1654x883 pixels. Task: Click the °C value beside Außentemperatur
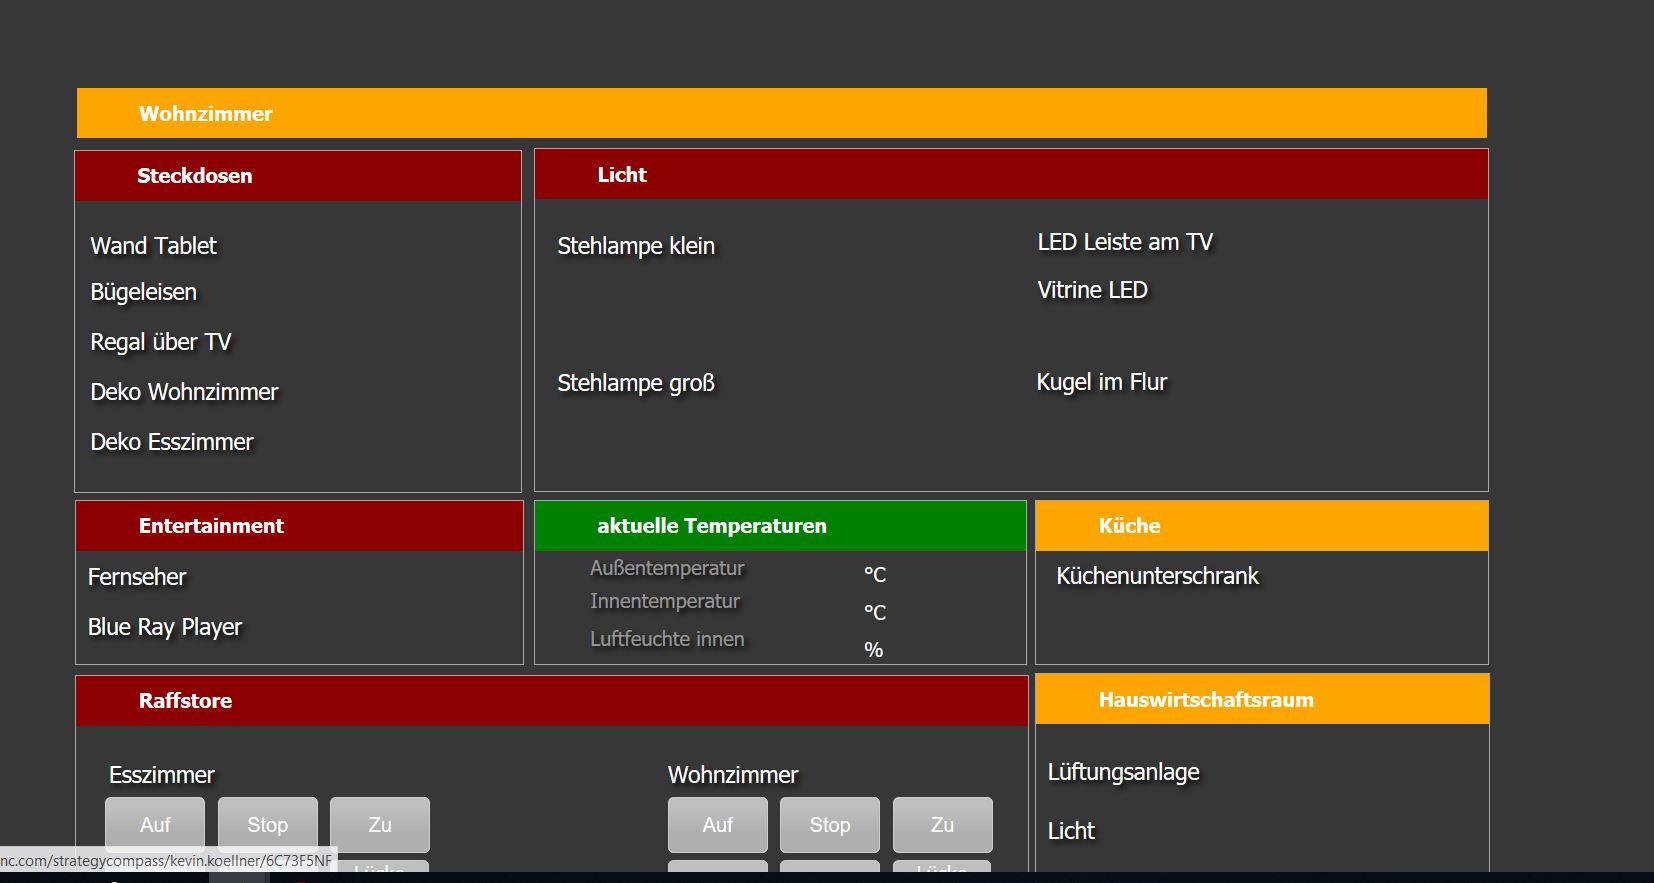coord(875,574)
